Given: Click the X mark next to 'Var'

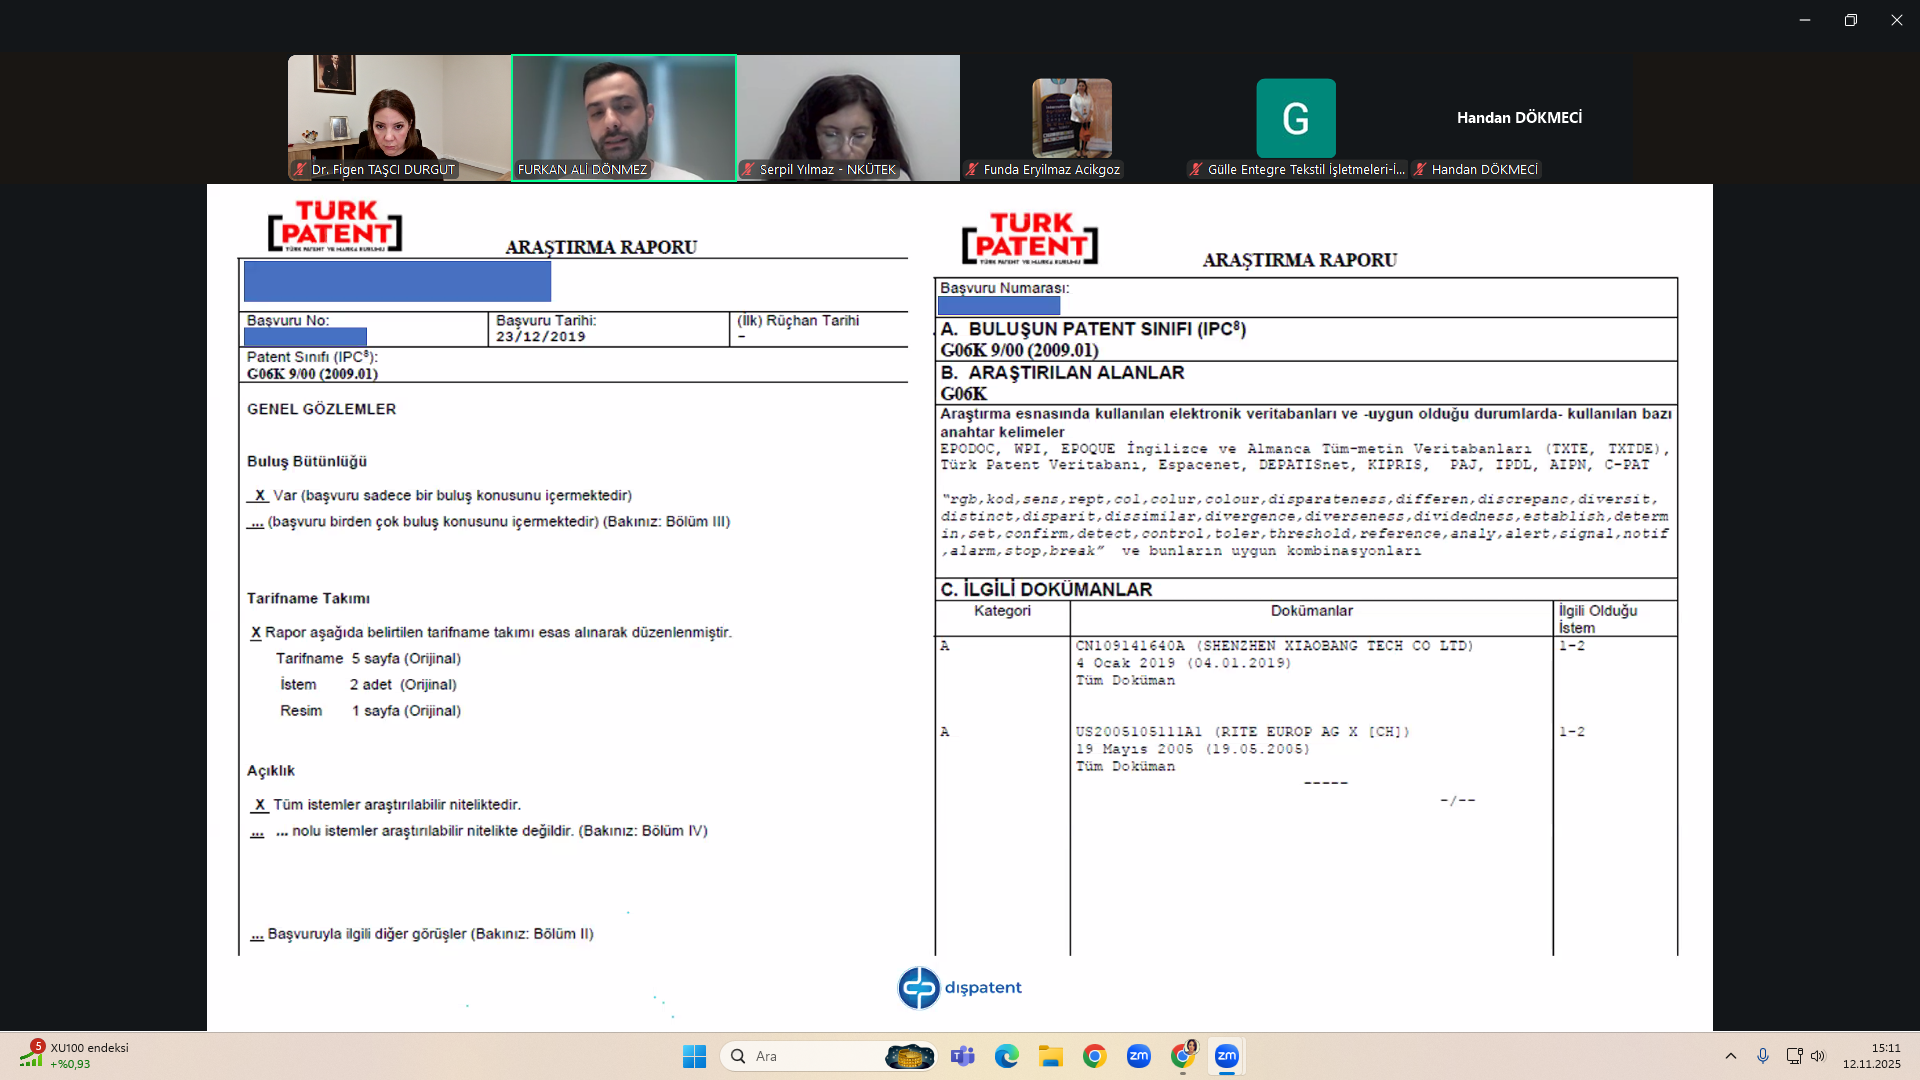Looking at the screenshot, I should 260,495.
